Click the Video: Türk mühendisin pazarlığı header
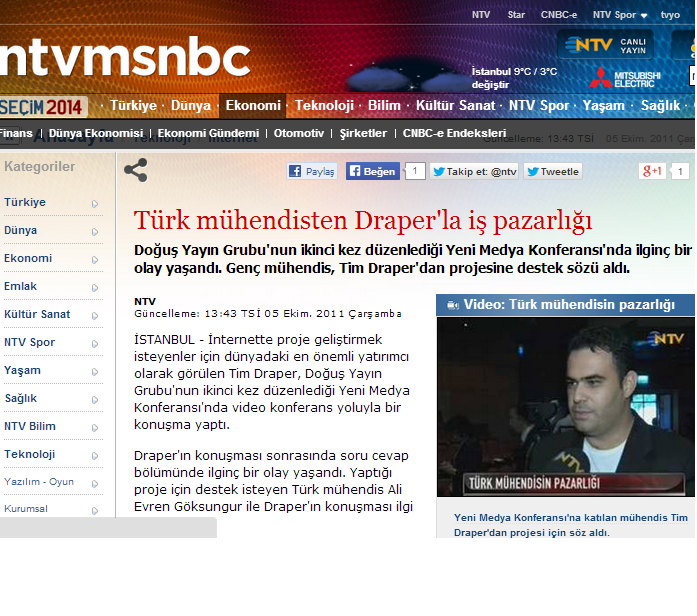Image resolution: width=697 pixels, height=616 pixels. pyautogui.click(x=565, y=305)
